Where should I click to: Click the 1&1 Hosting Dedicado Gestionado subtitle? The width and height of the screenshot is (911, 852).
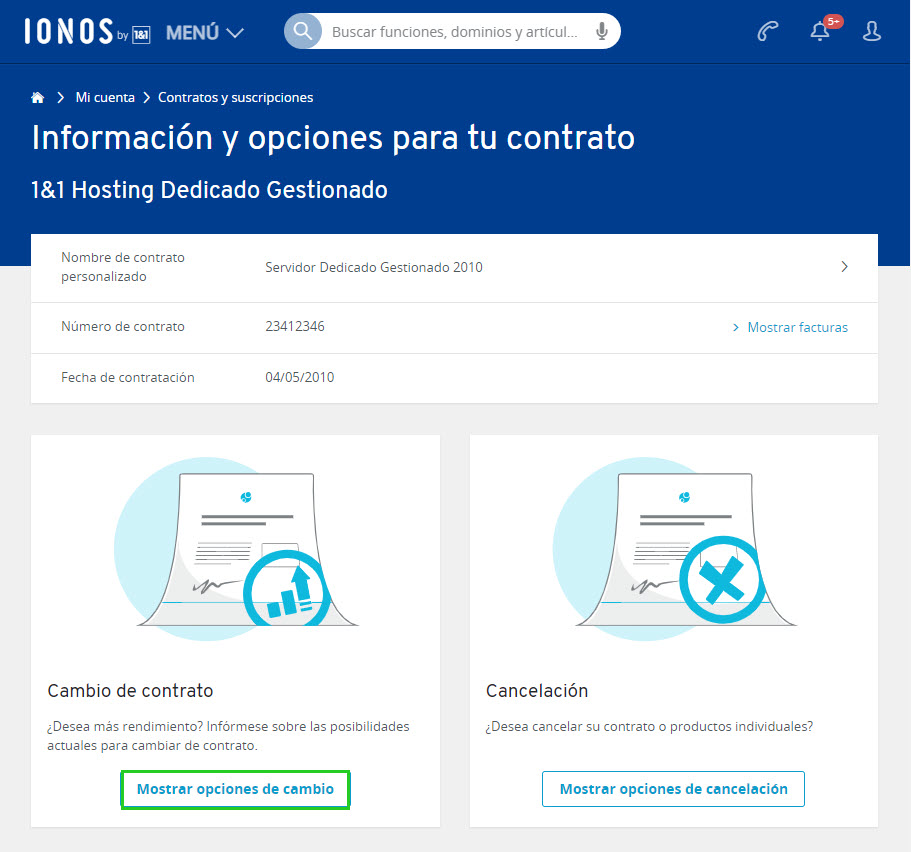[209, 190]
